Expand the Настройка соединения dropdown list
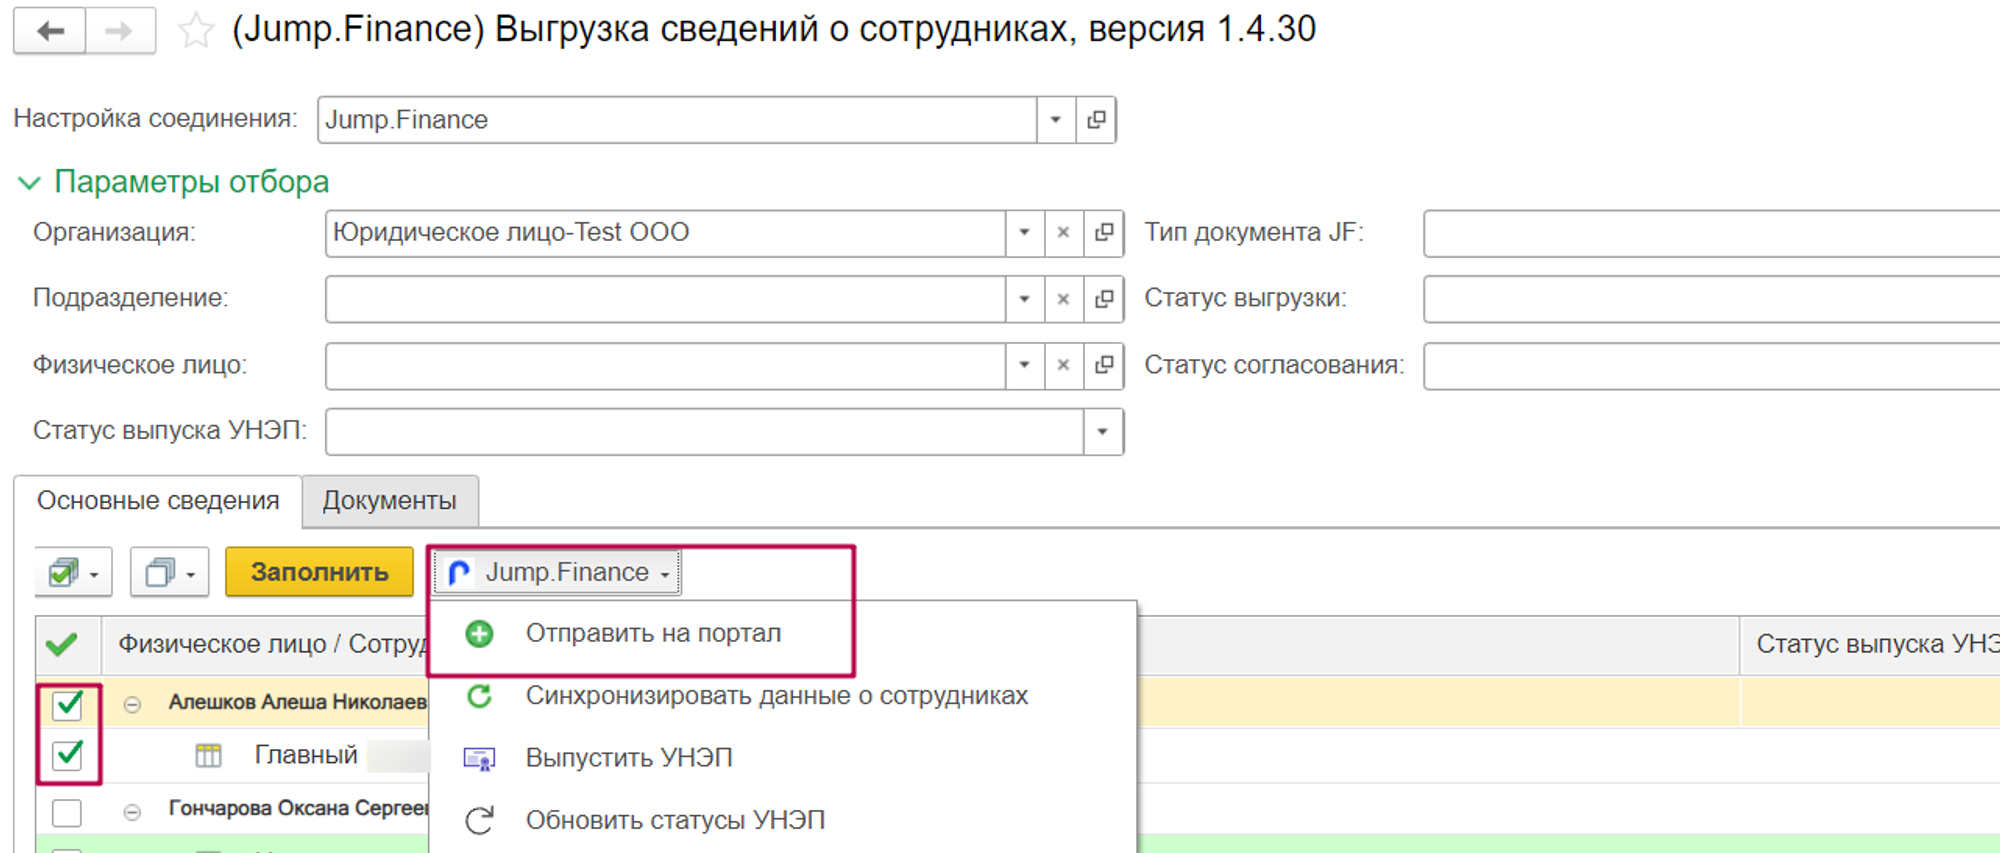Viewport: 2000px width, 853px height. 1055,120
